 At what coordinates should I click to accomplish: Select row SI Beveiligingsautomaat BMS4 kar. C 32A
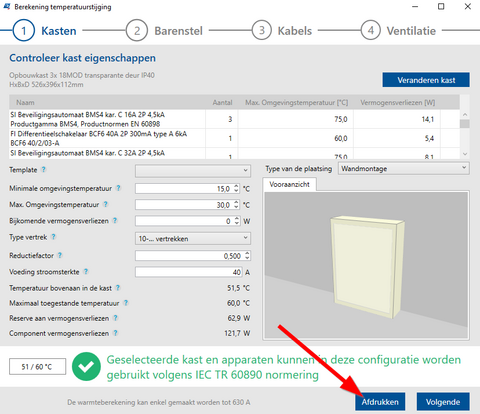tap(234, 154)
